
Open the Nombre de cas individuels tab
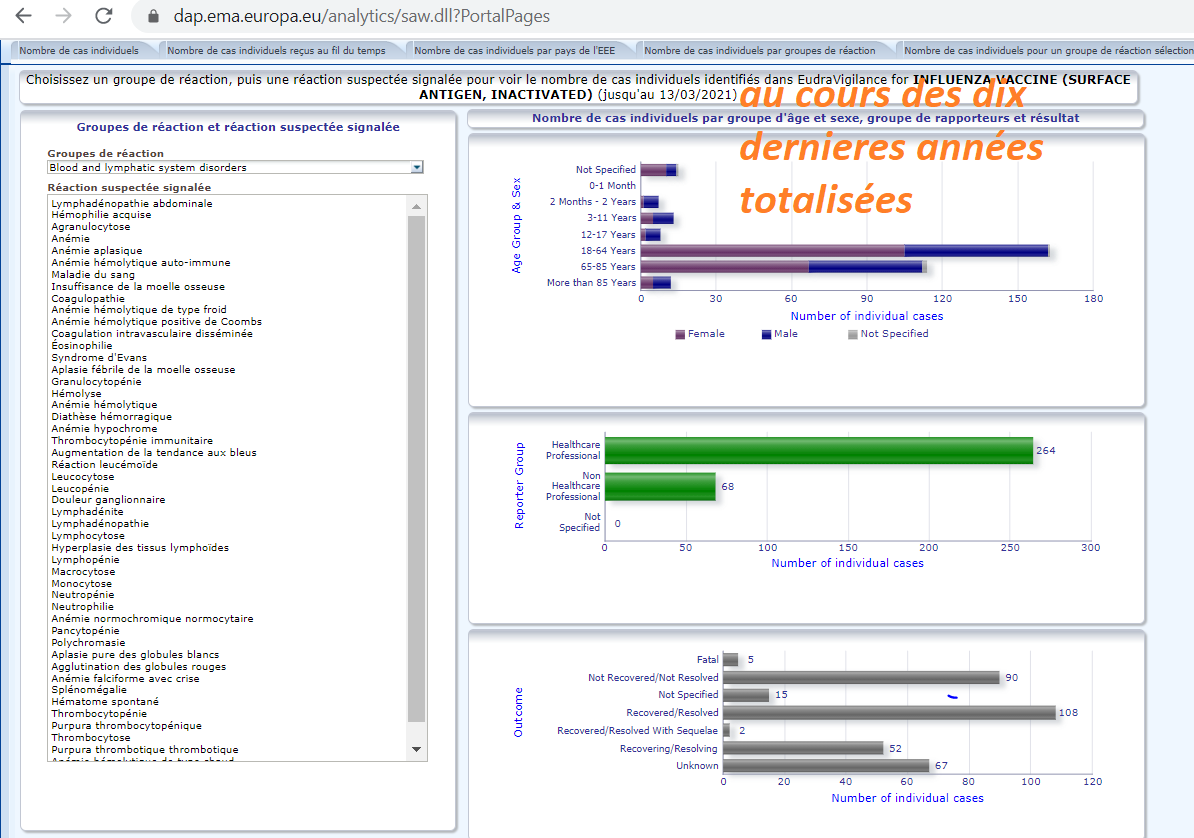78,50
